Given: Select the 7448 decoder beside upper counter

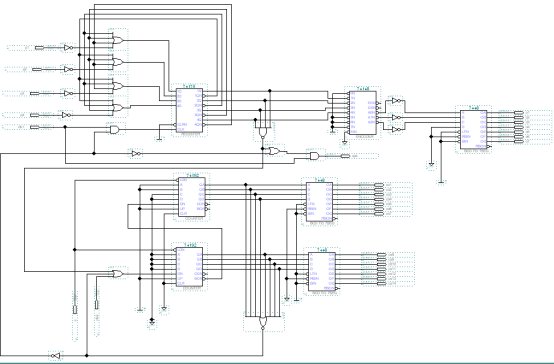Looking at the screenshot, I should (319, 202).
